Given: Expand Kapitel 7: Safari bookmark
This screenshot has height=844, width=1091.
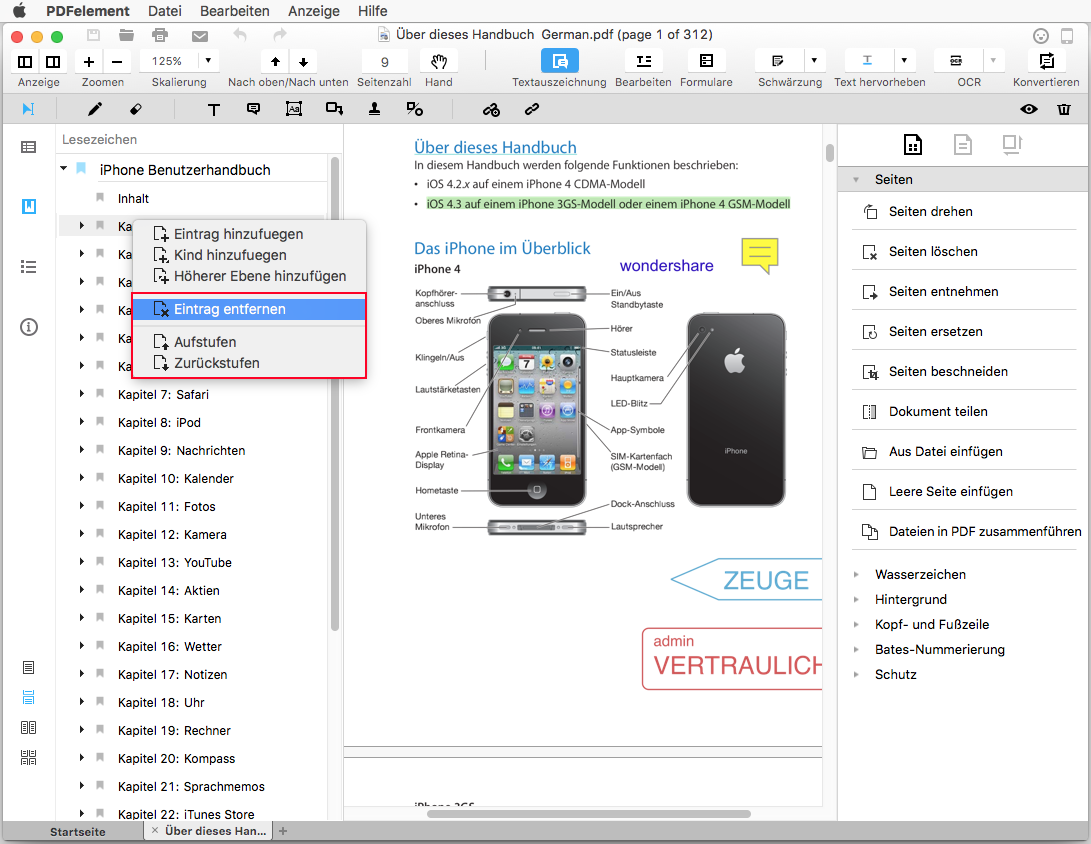Looking at the screenshot, I should [81, 394].
